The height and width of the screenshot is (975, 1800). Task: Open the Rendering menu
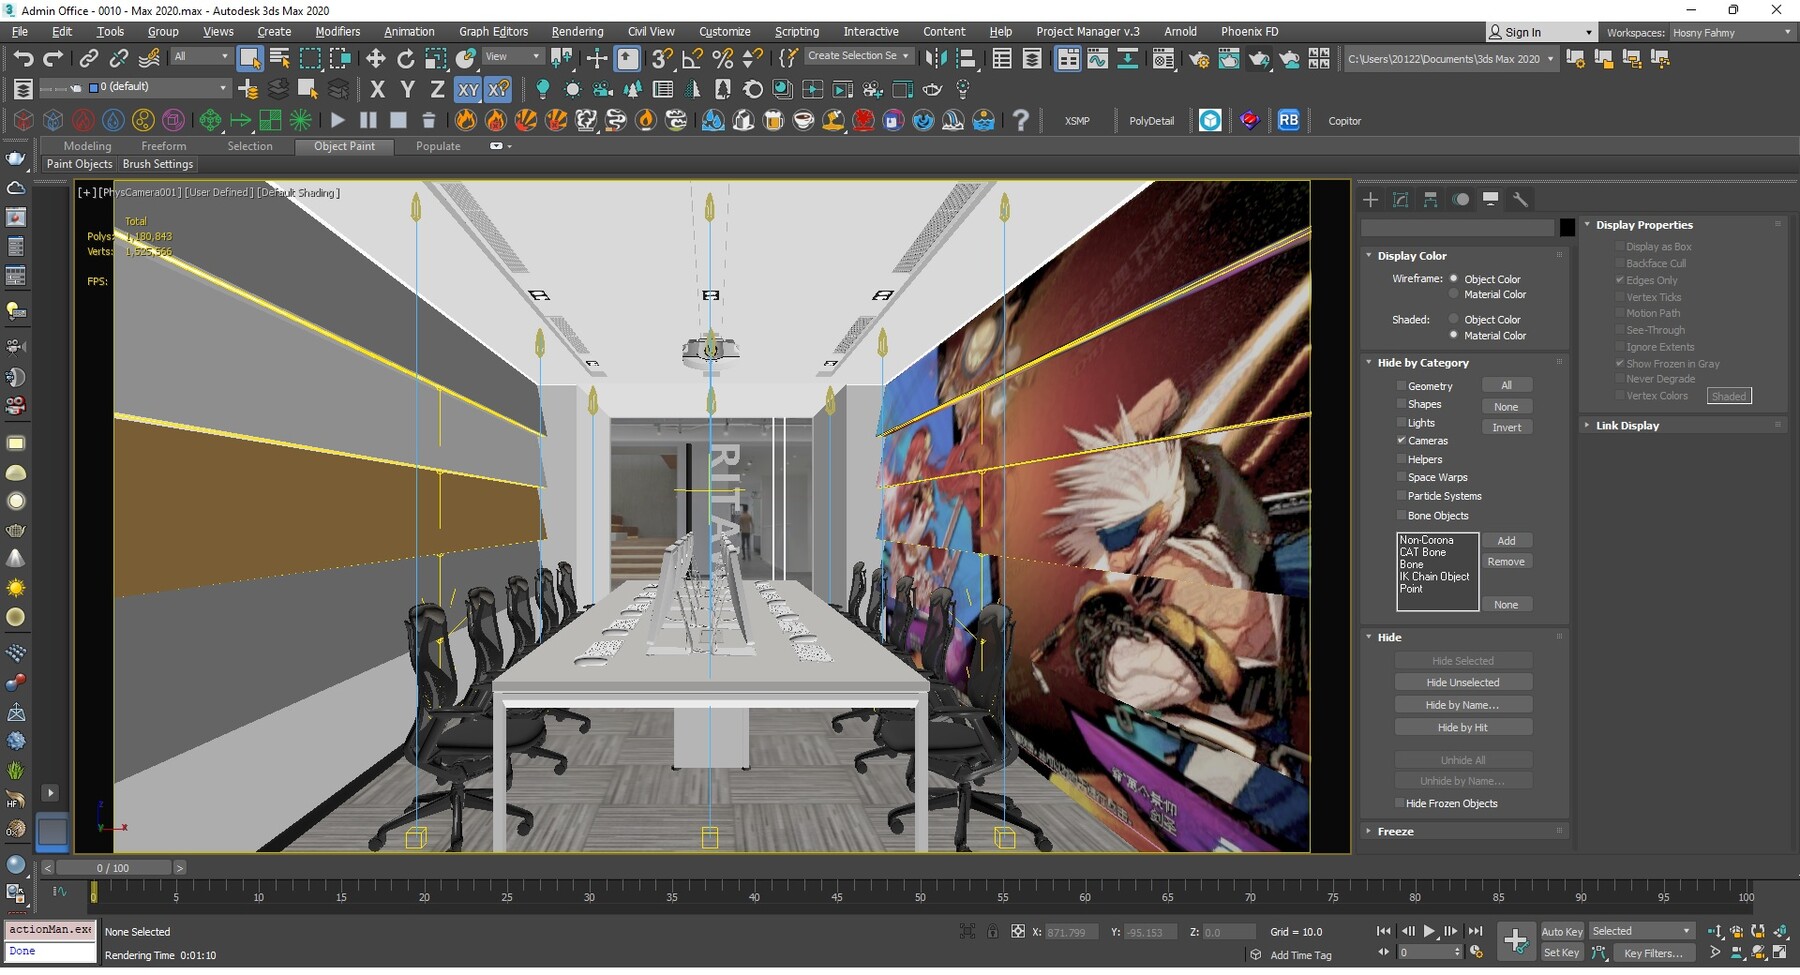[577, 31]
